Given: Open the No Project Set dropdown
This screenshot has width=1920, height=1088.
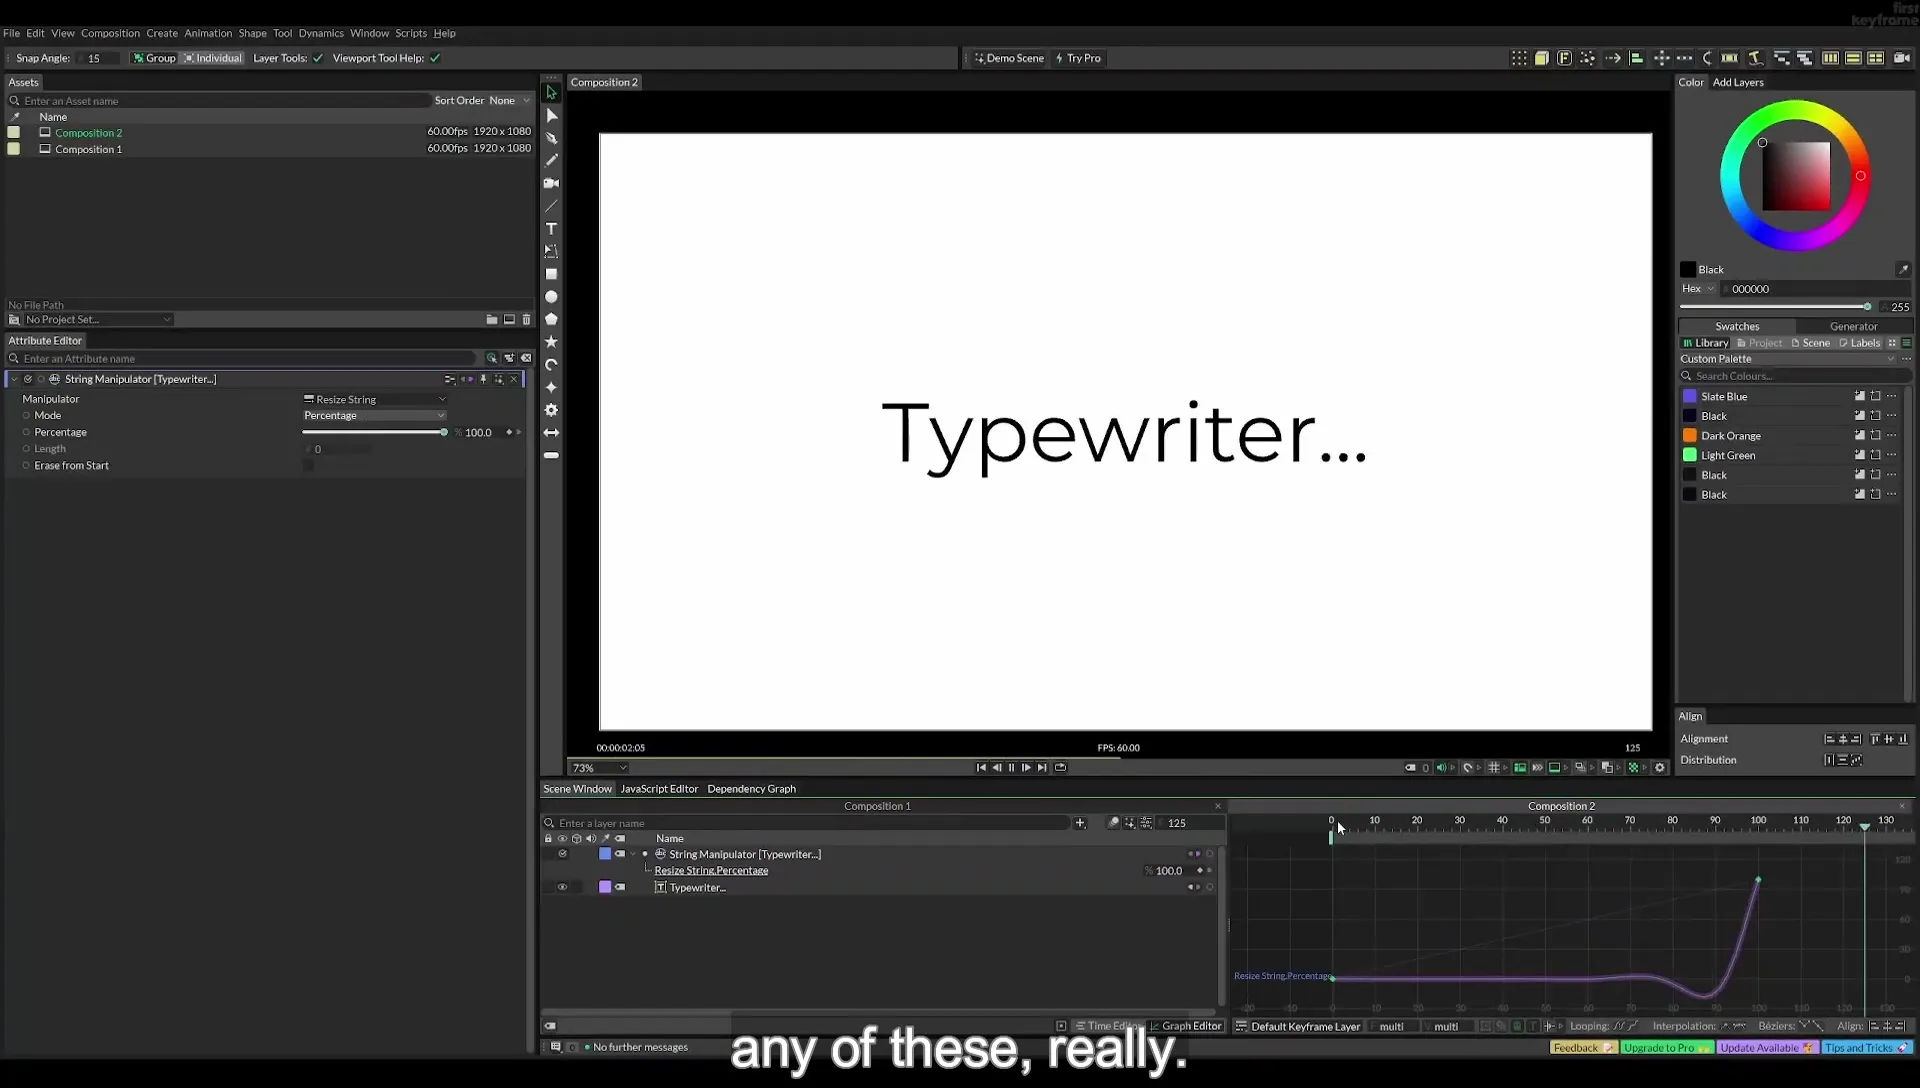Looking at the screenshot, I should 98,320.
